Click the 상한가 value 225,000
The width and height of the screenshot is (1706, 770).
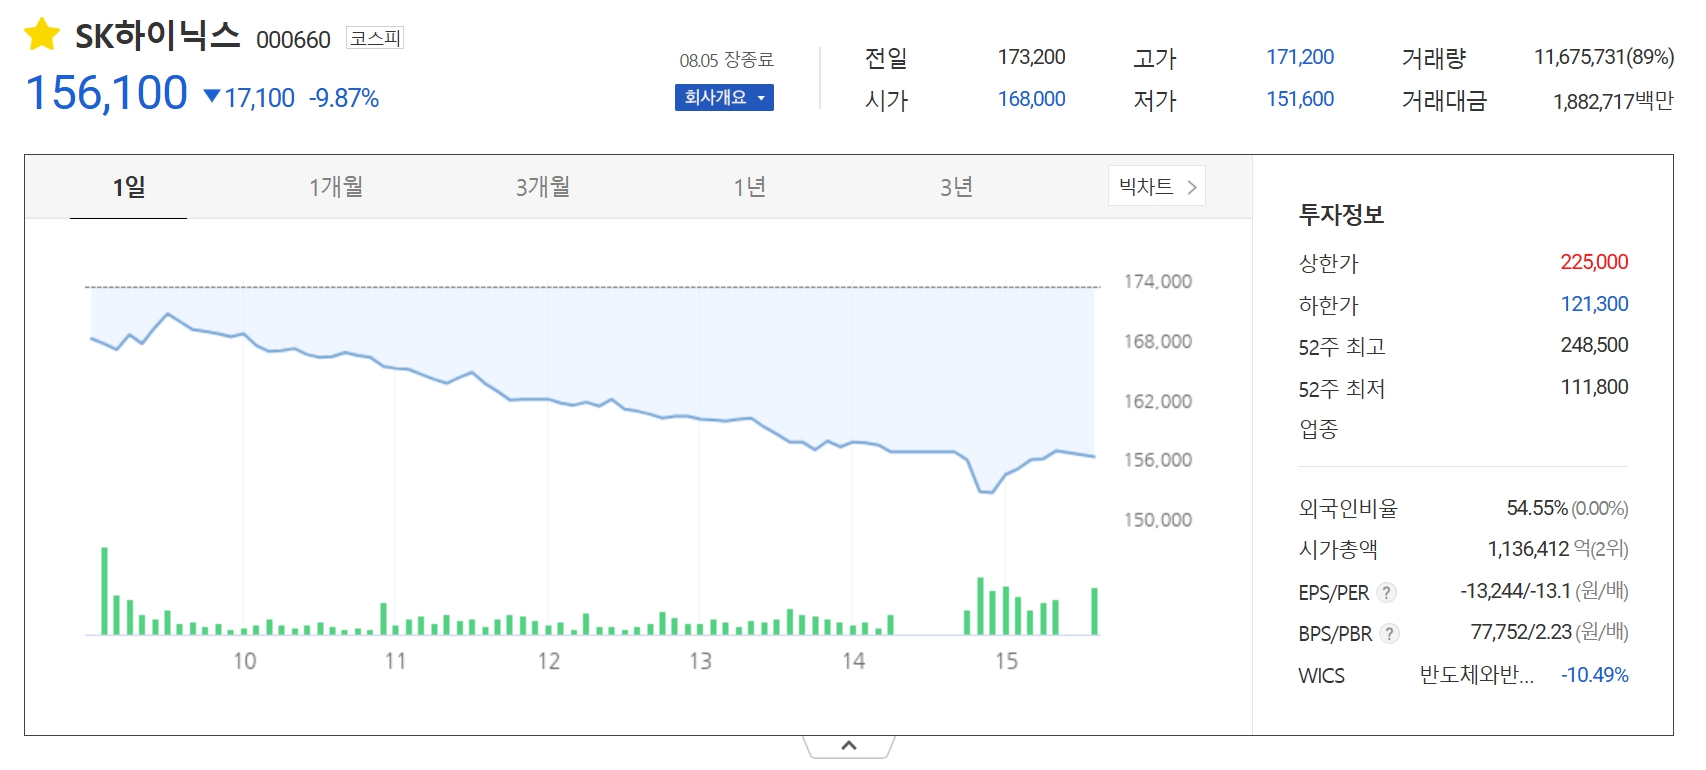click(x=1594, y=262)
